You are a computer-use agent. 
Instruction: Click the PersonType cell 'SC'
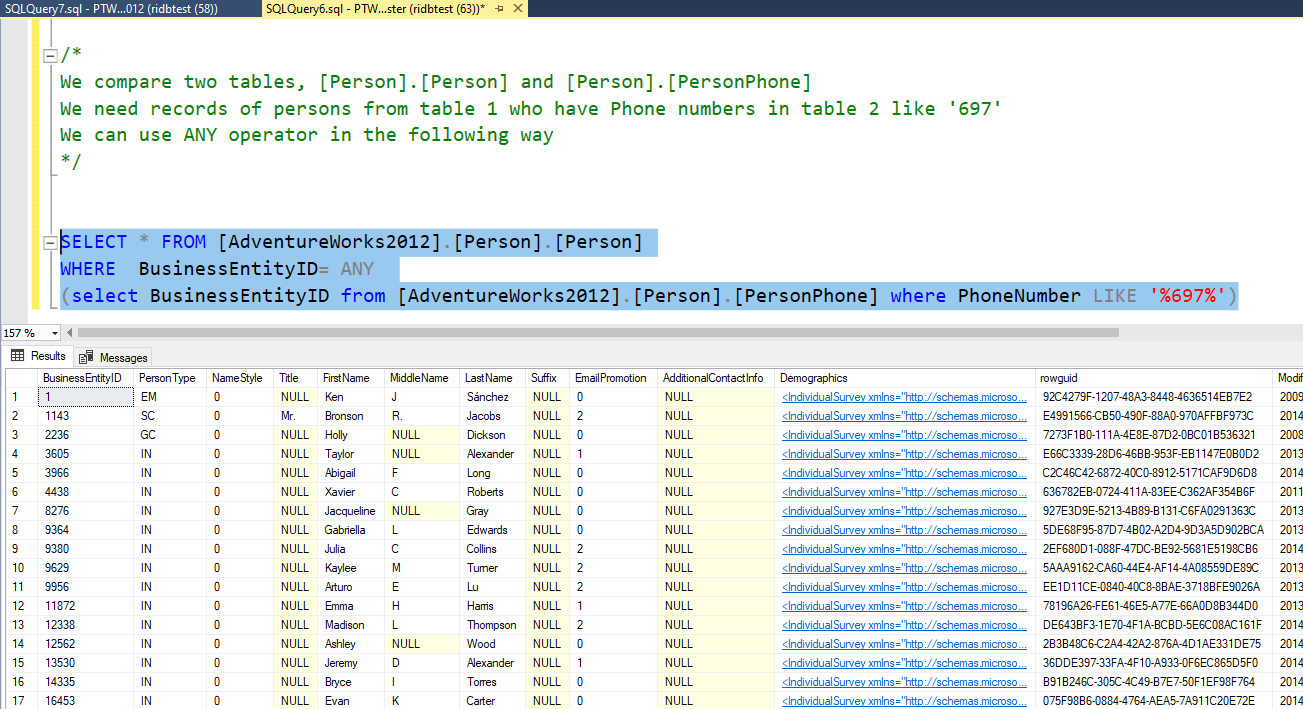[170, 416]
